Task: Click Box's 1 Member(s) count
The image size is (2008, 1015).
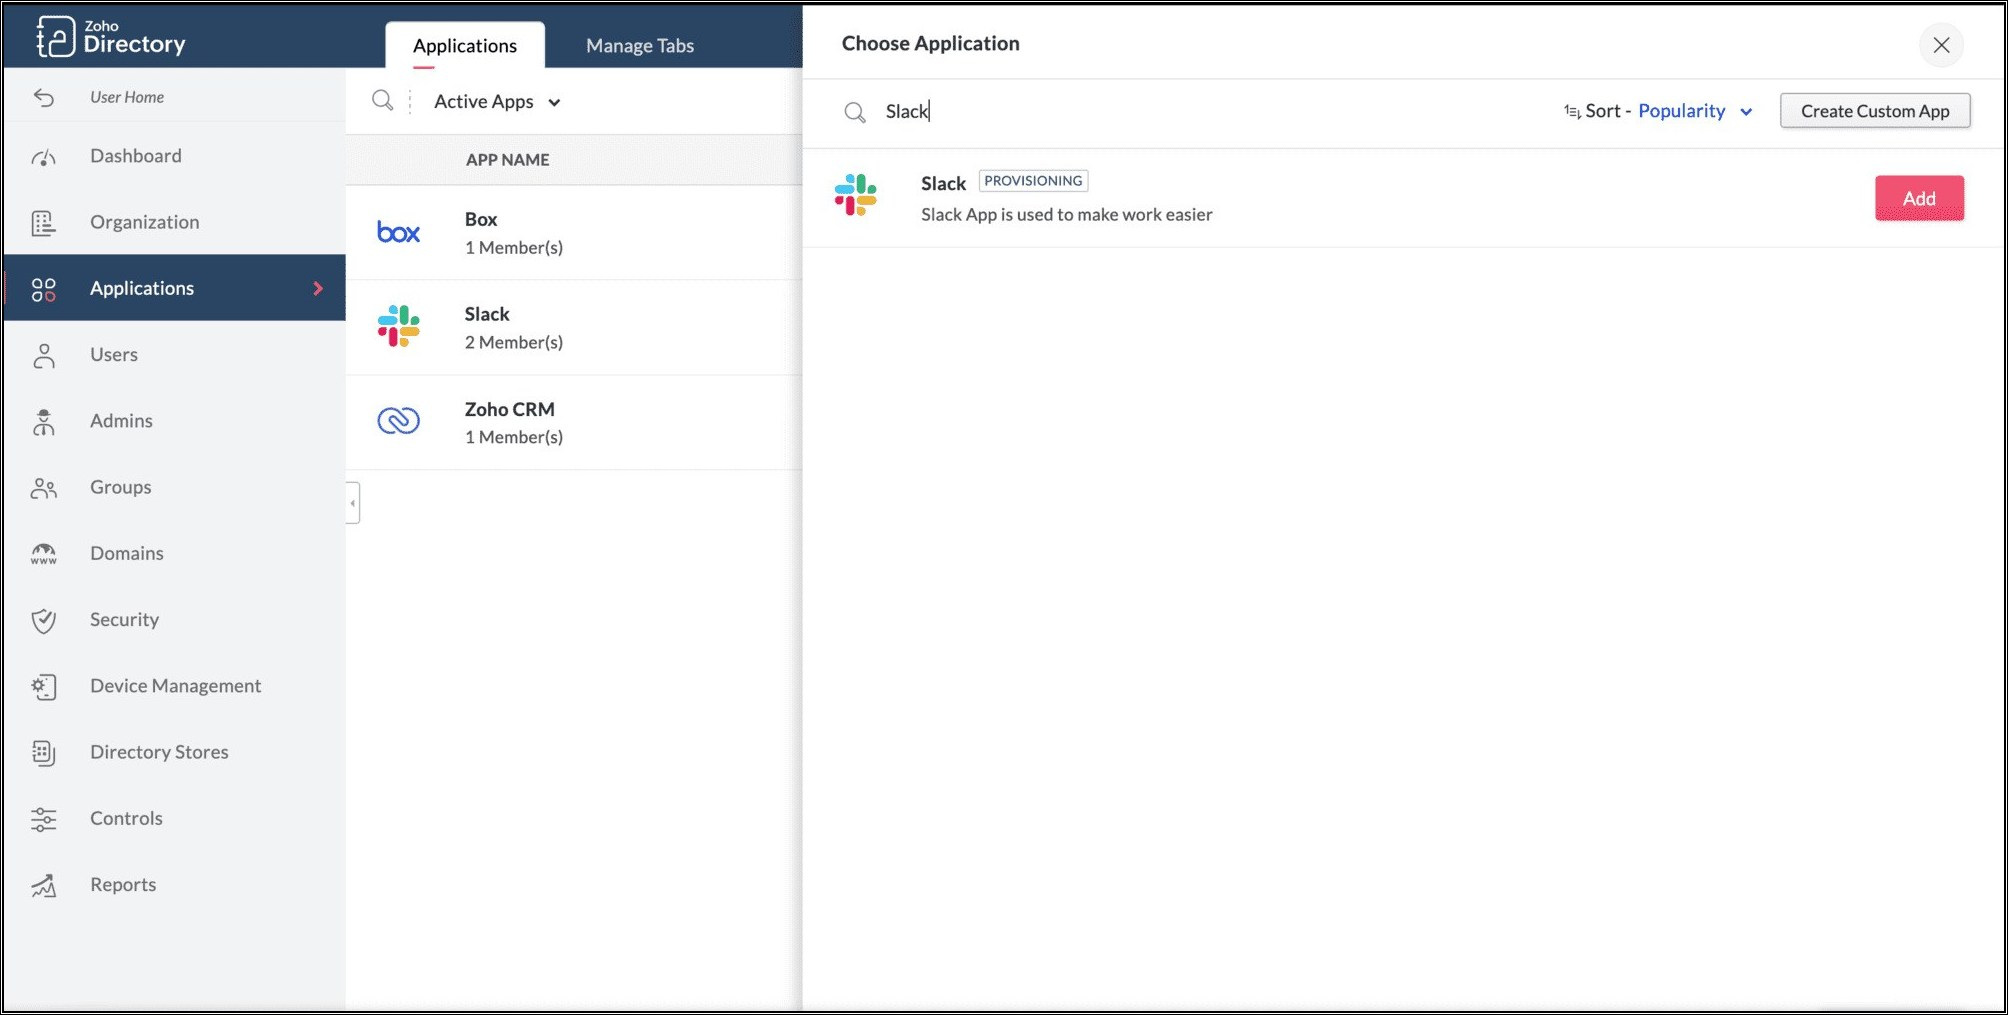Action: (514, 248)
